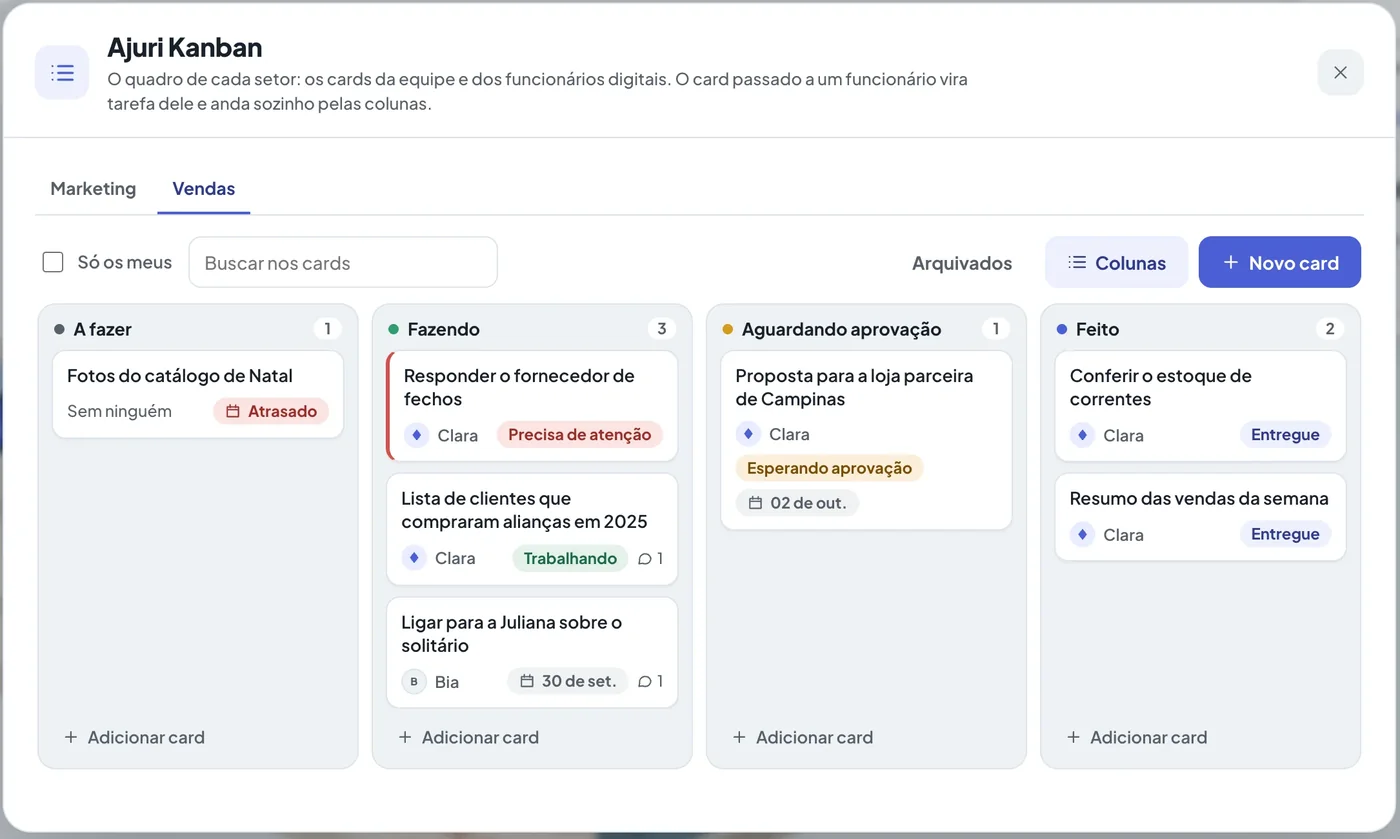Screen dimensions: 1400x839
Task: Click the "Precisa de atenção" status badge
Action: pos(580,434)
